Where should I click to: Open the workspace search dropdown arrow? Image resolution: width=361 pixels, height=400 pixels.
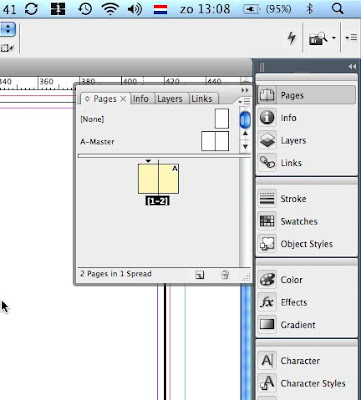pos(334,38)
